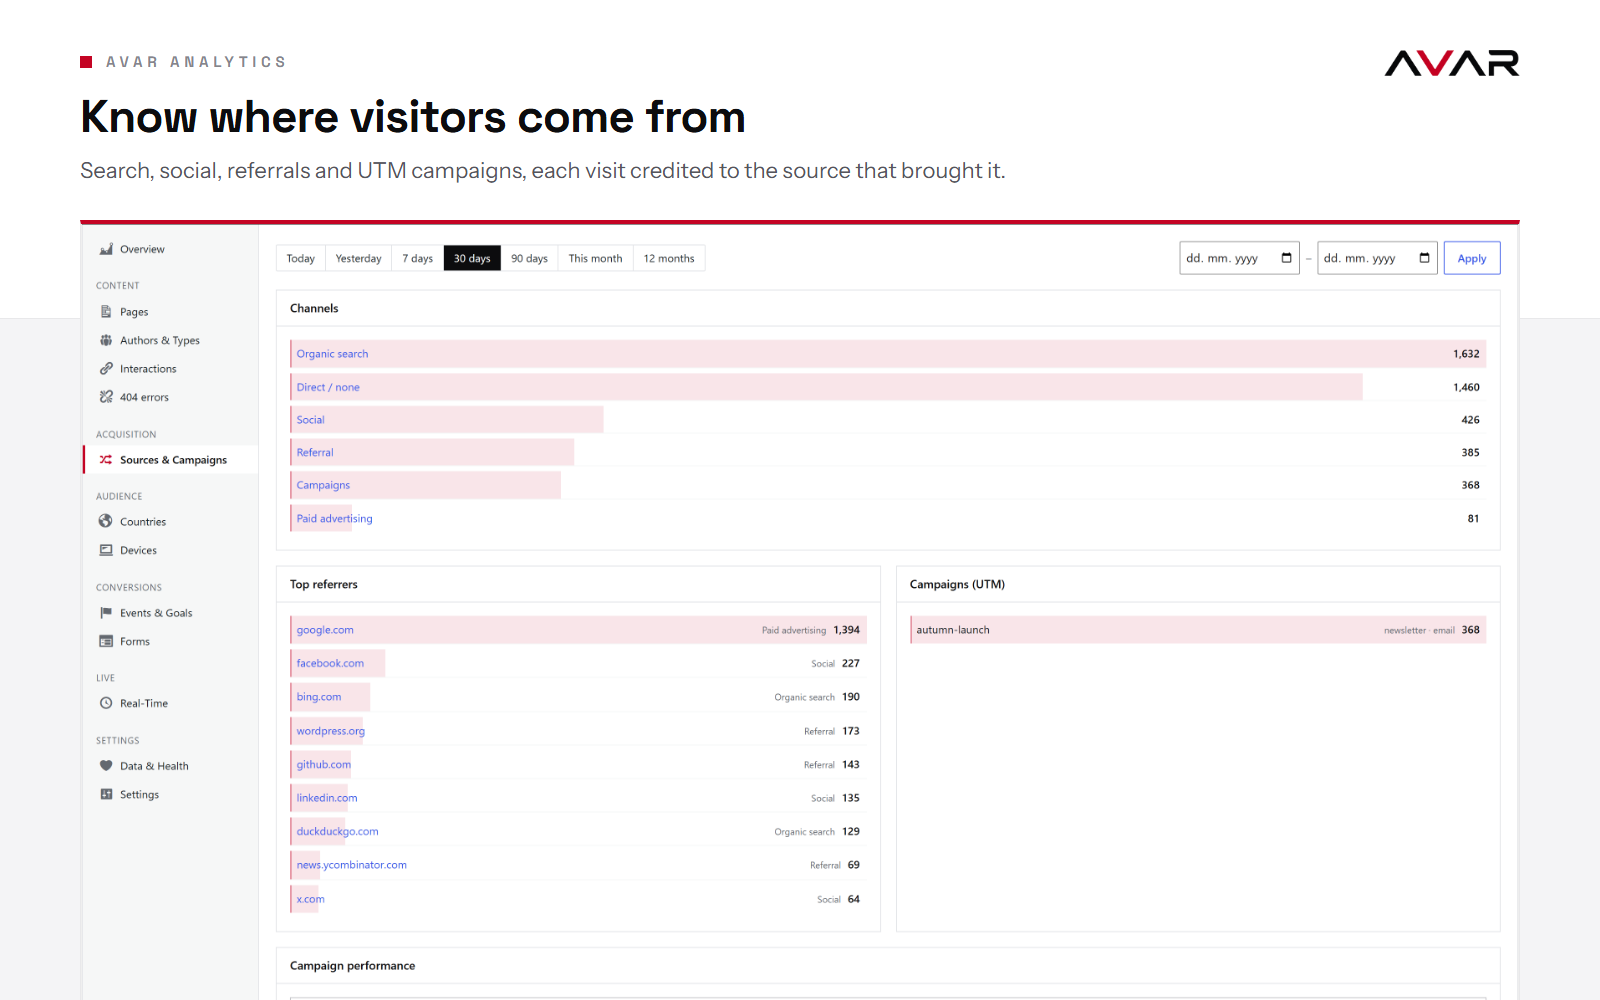Switch to 90 days range

pyautogui.click(x=530, y=258)
